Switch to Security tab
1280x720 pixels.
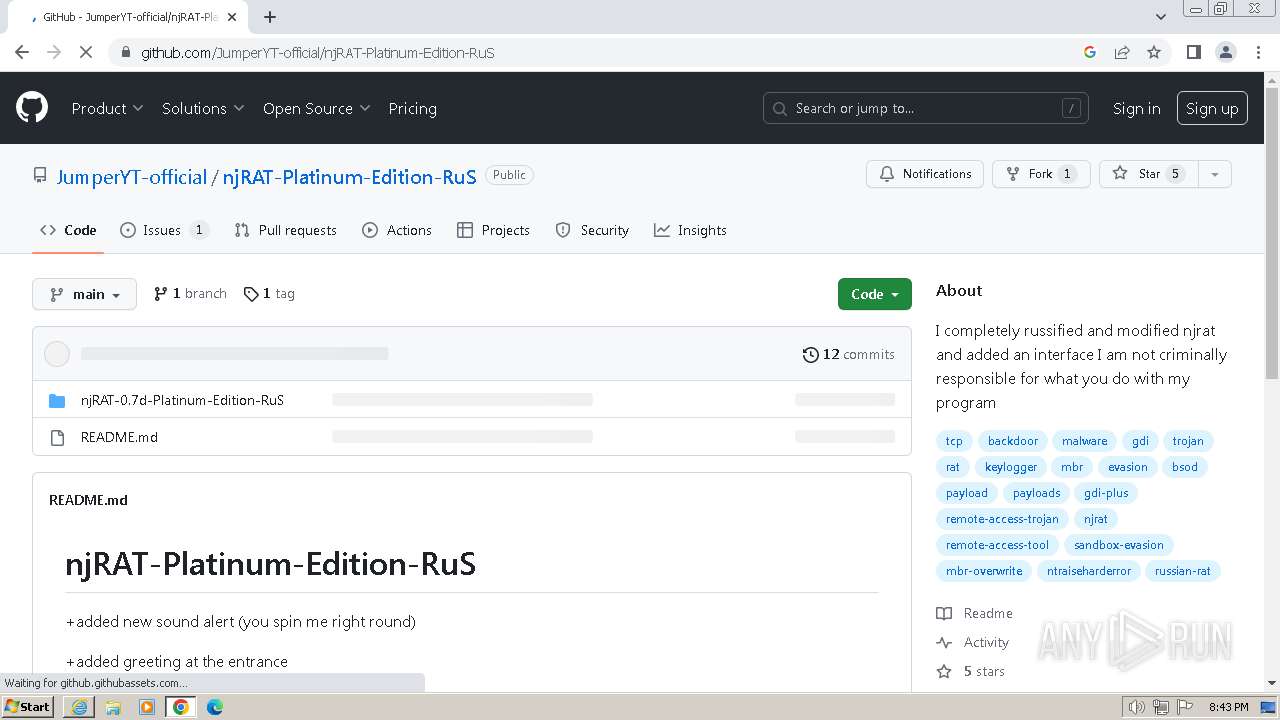coord(592,230)
